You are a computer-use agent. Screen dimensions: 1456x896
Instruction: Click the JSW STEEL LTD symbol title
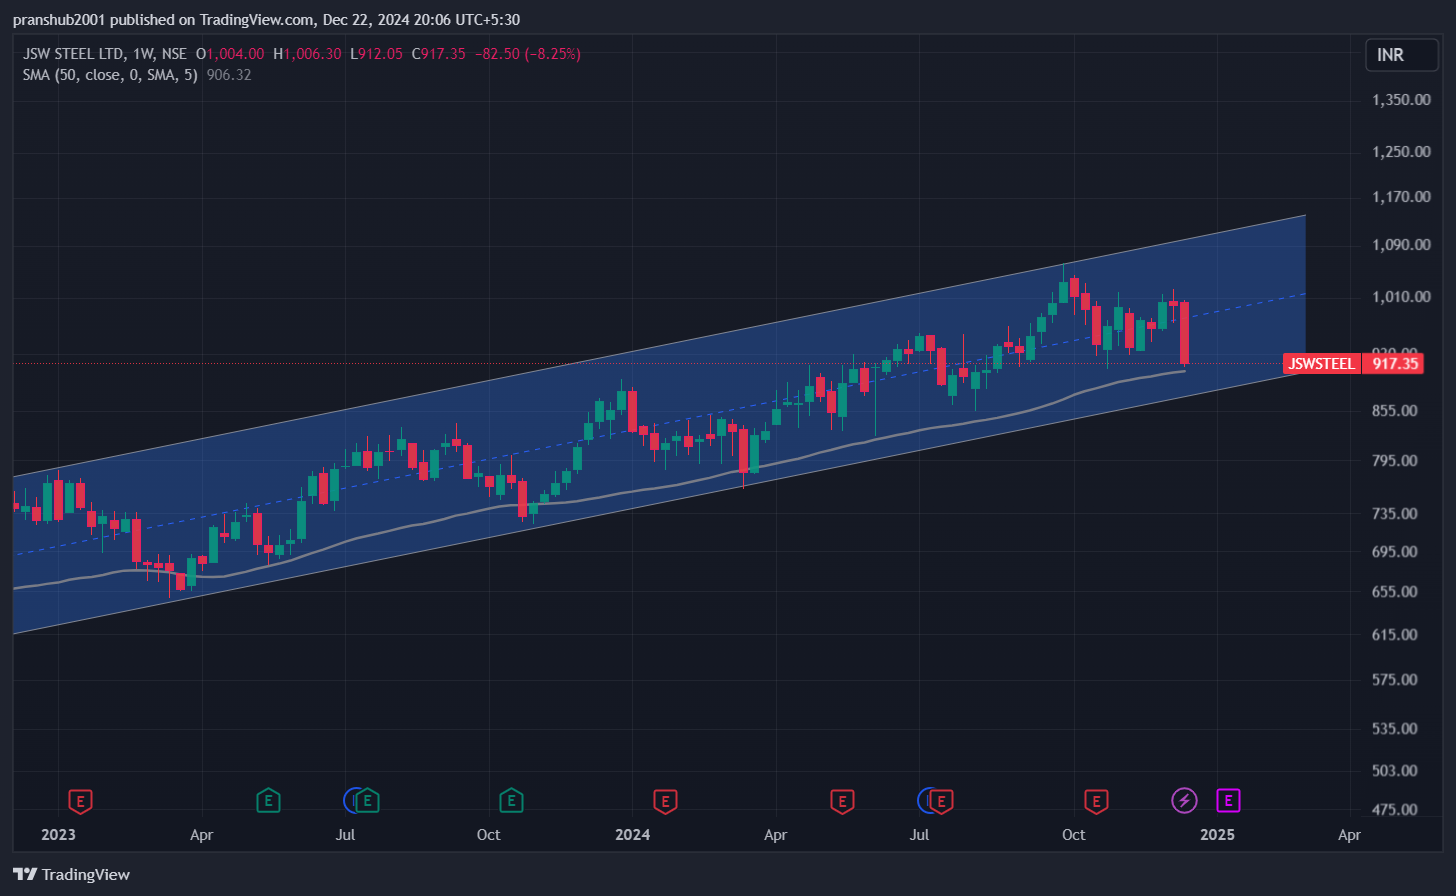73,54
